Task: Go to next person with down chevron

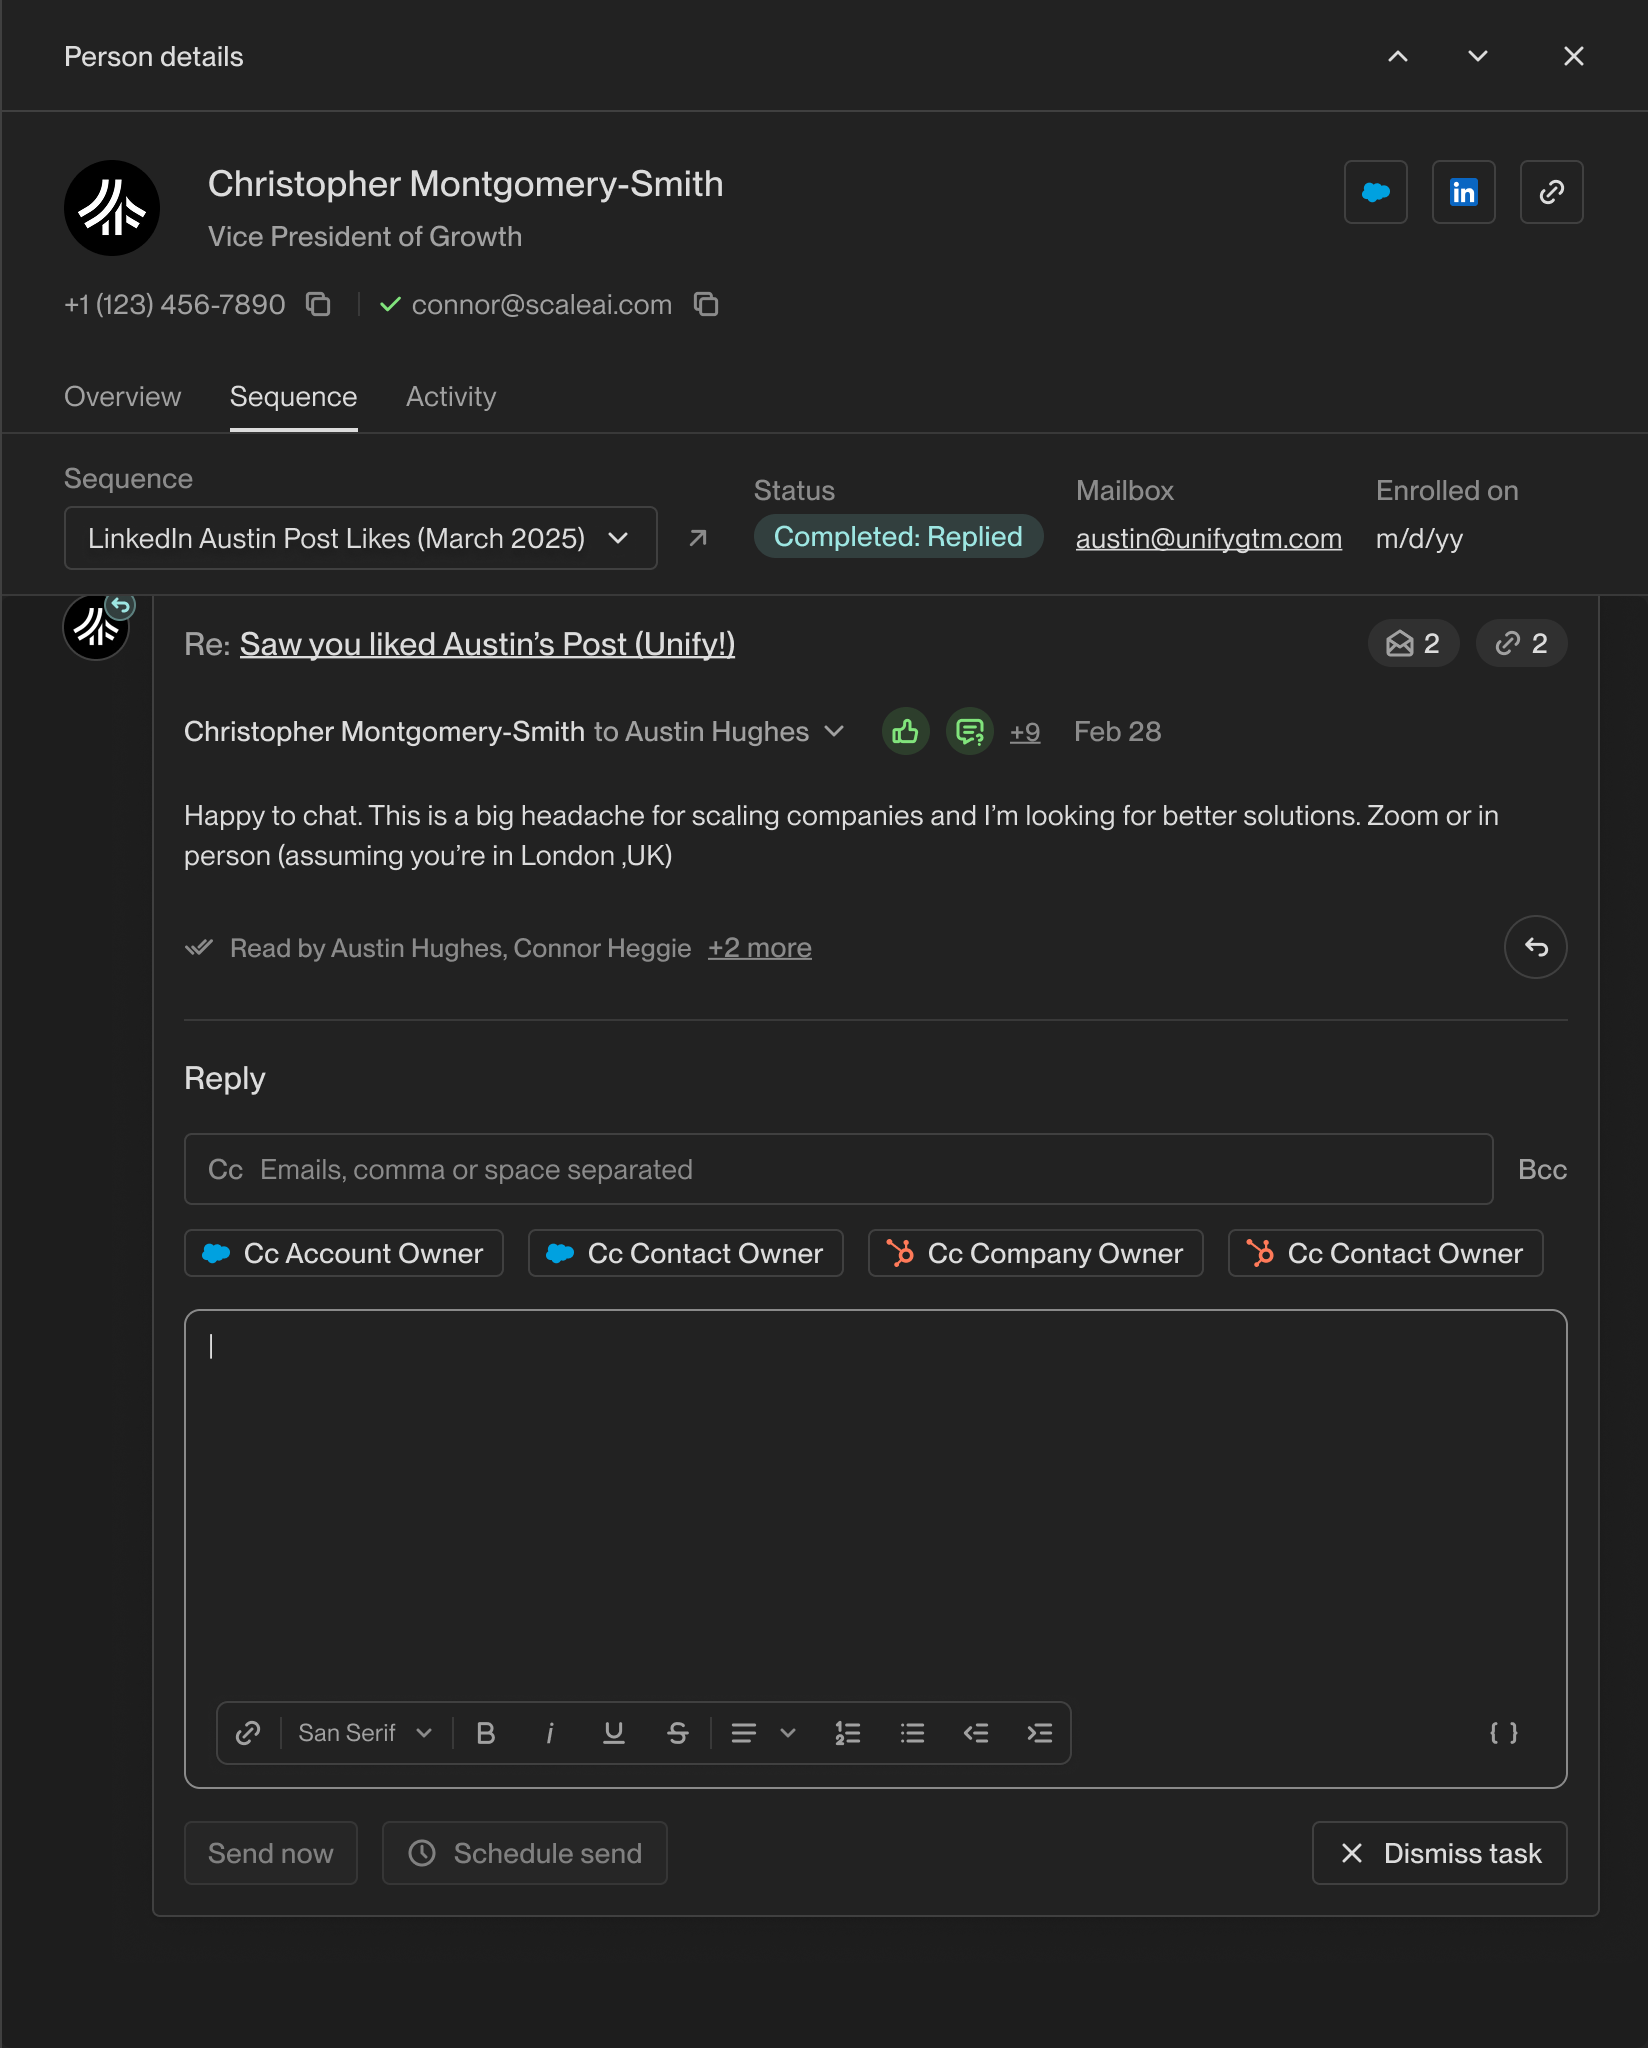Action: pos(1478,56)
